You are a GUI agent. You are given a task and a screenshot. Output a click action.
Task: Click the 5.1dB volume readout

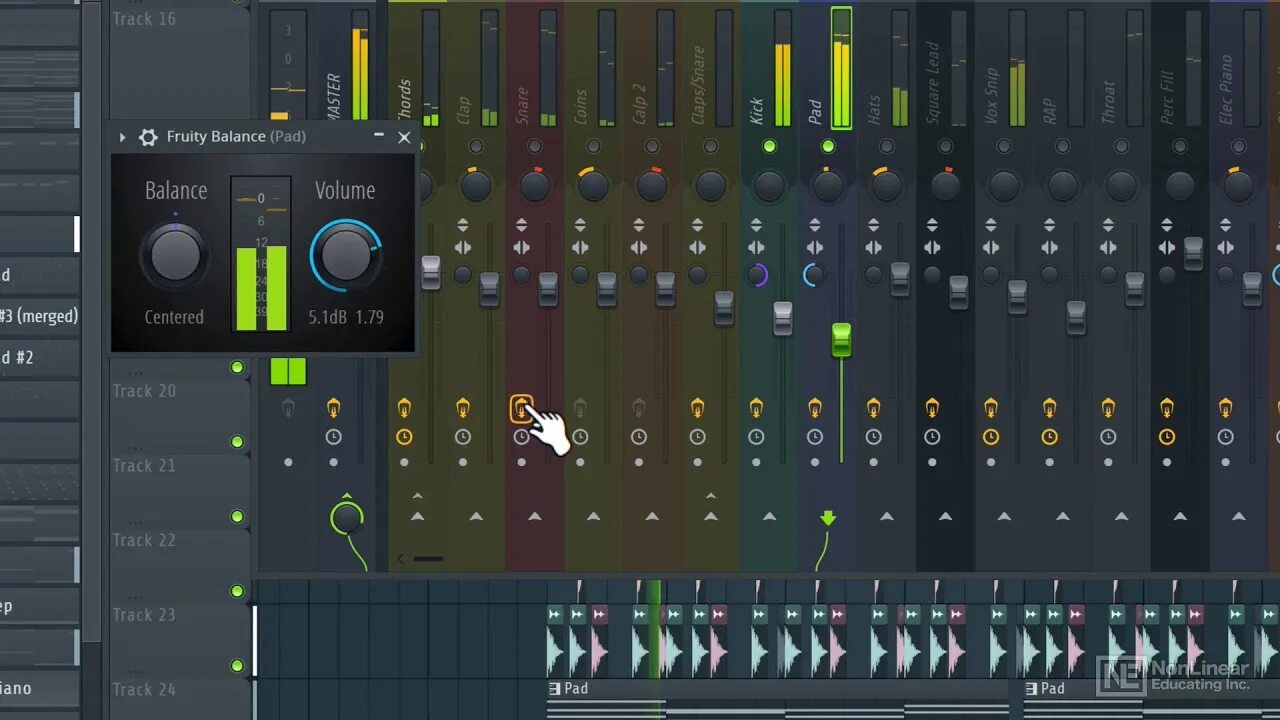tap(327, 317)
